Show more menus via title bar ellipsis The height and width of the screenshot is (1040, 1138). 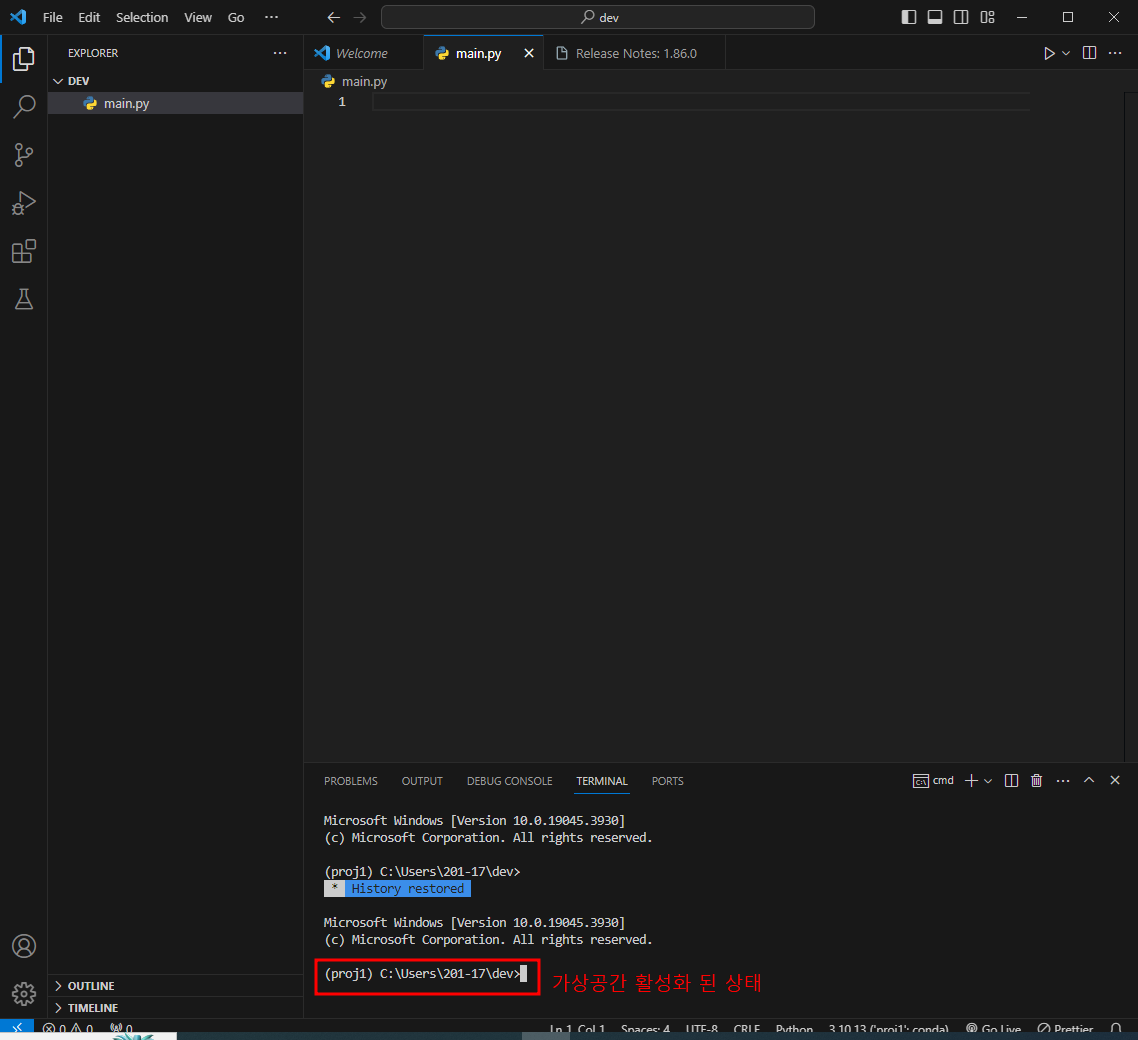[x=271, y=17]
